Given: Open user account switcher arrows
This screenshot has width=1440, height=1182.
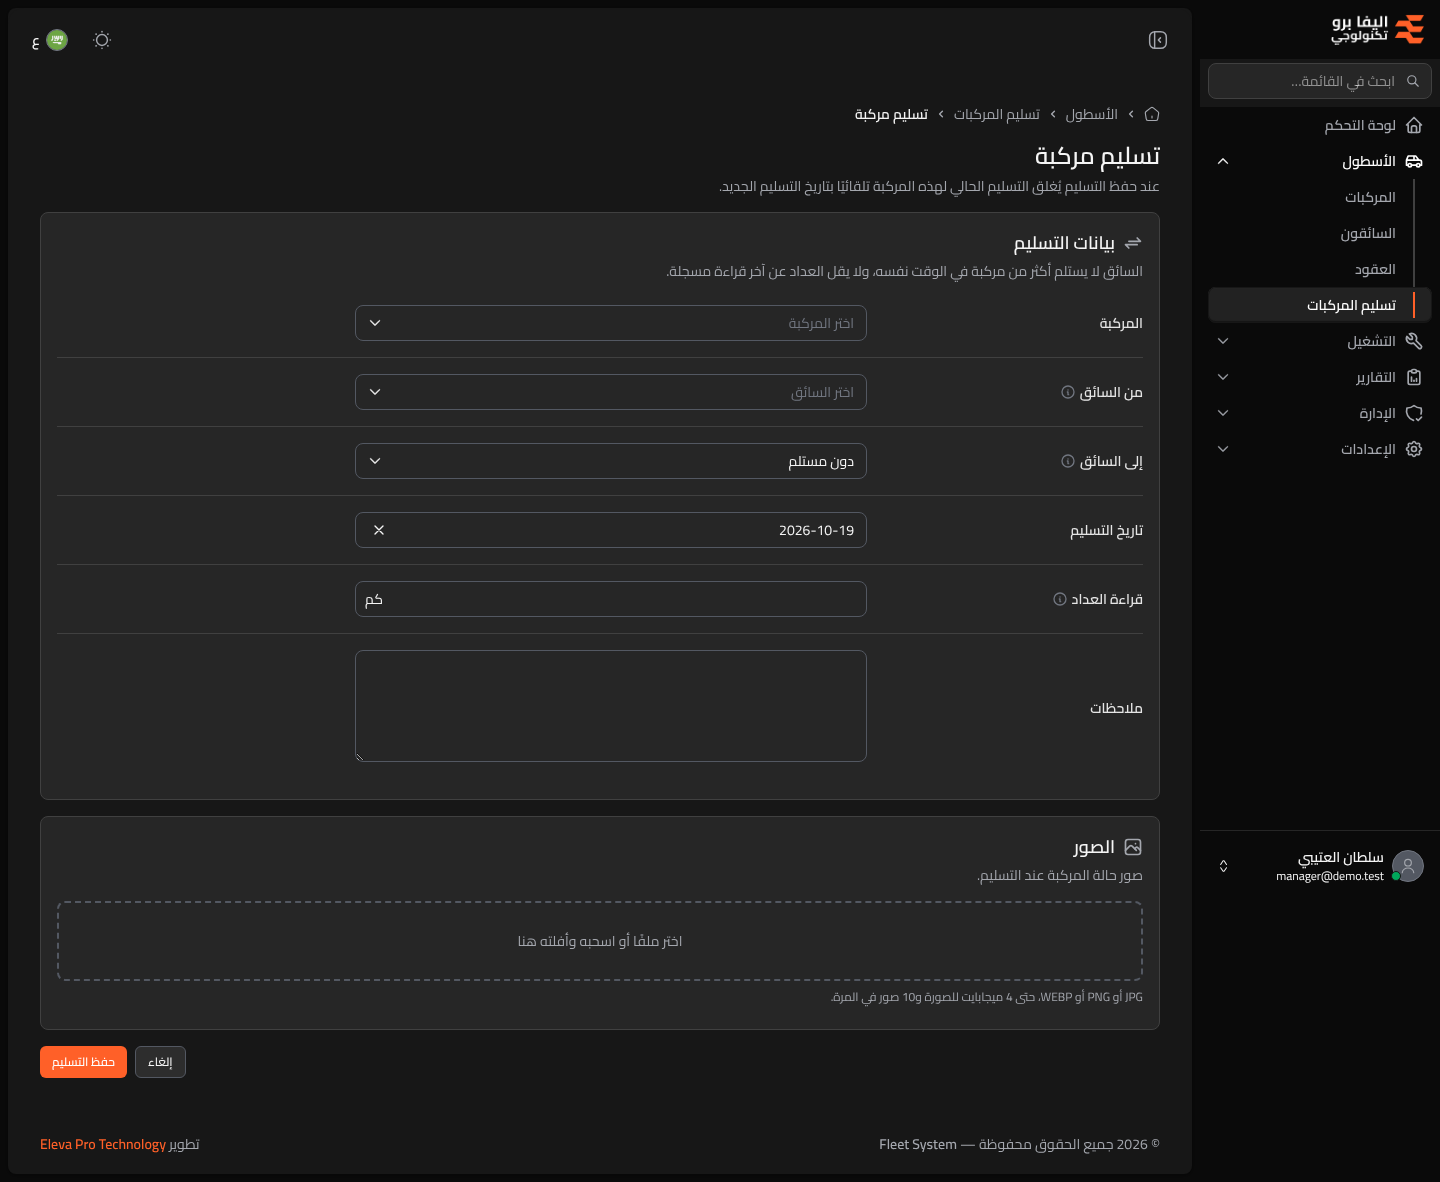Looking at the screenshot, I should pos(1223,866).
